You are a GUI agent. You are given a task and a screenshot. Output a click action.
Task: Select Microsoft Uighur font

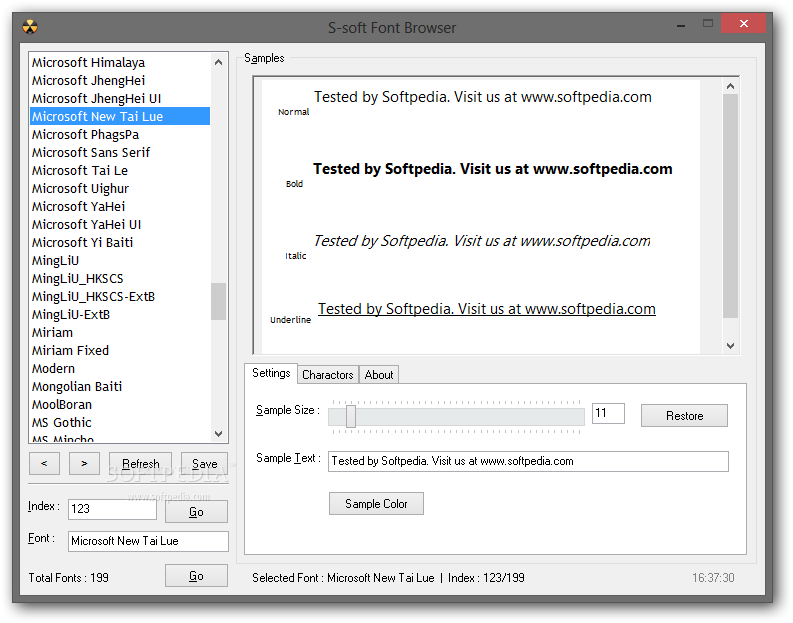pos(120,189)
